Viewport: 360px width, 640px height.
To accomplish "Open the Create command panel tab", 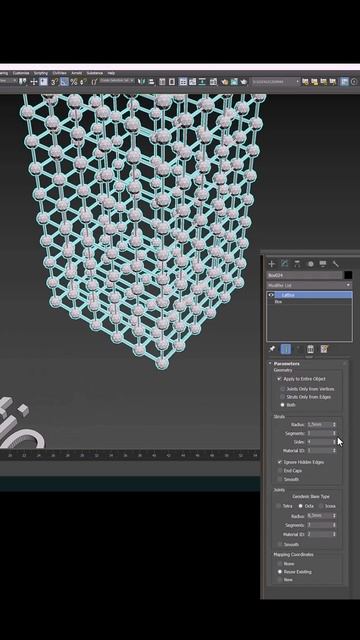I will 271,264.
